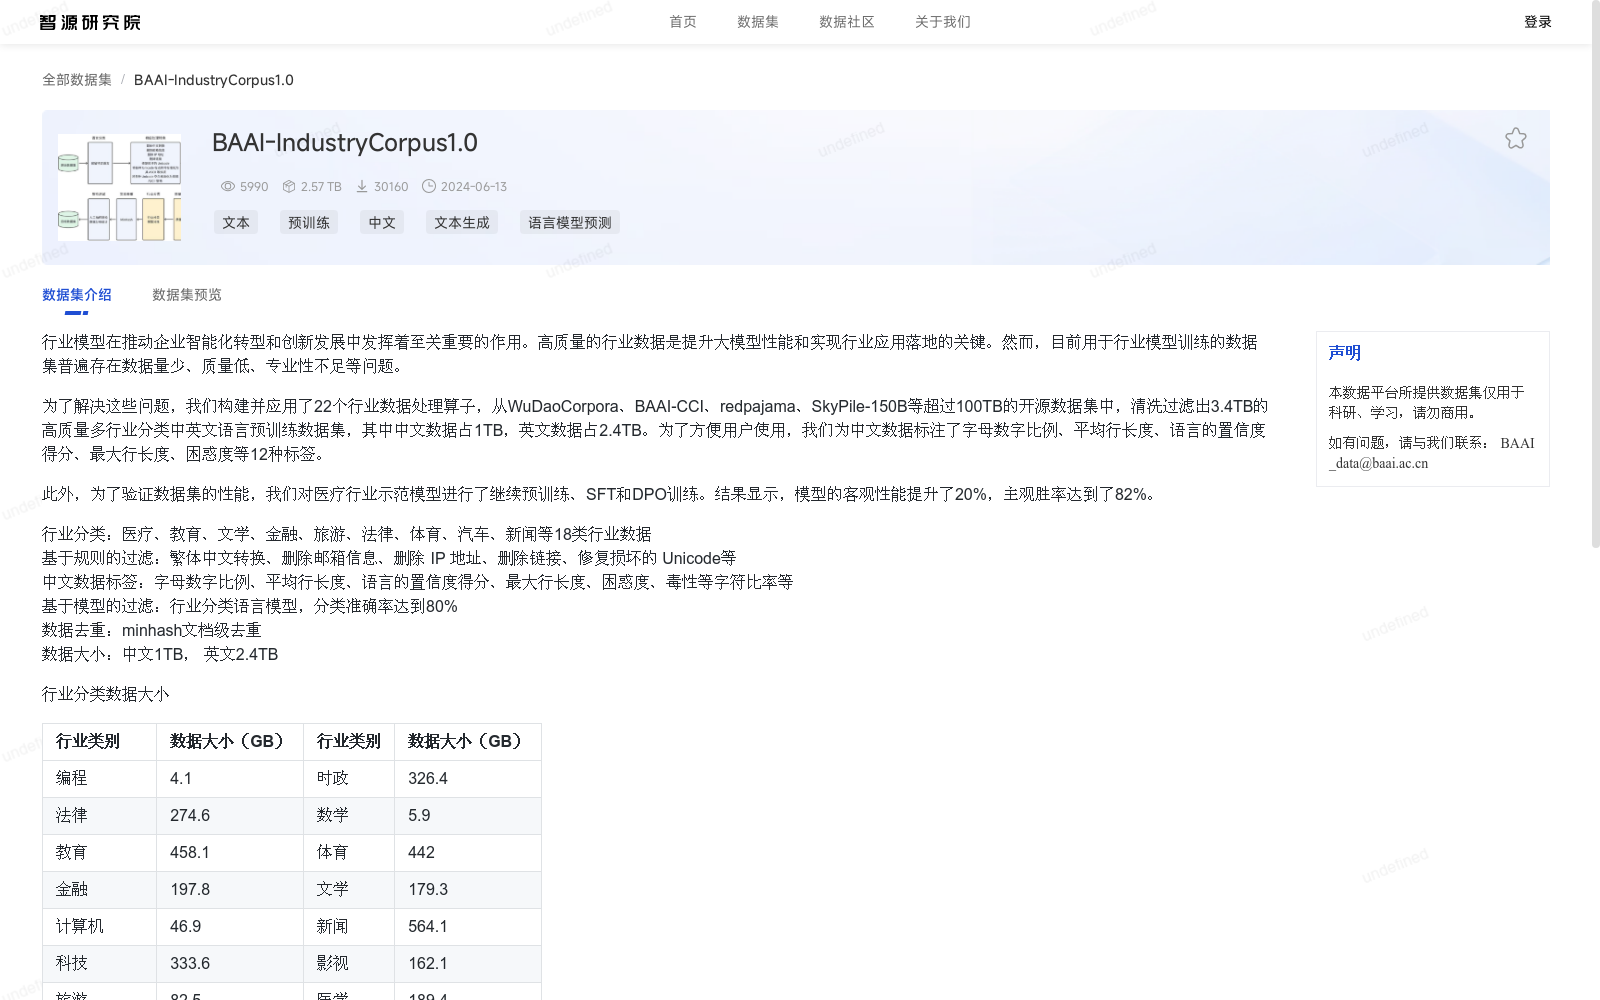The width and height of the screenshot is (1600, 1000).
Task: Switch to the 数据集预览 tab
Action: pos(187,295)
